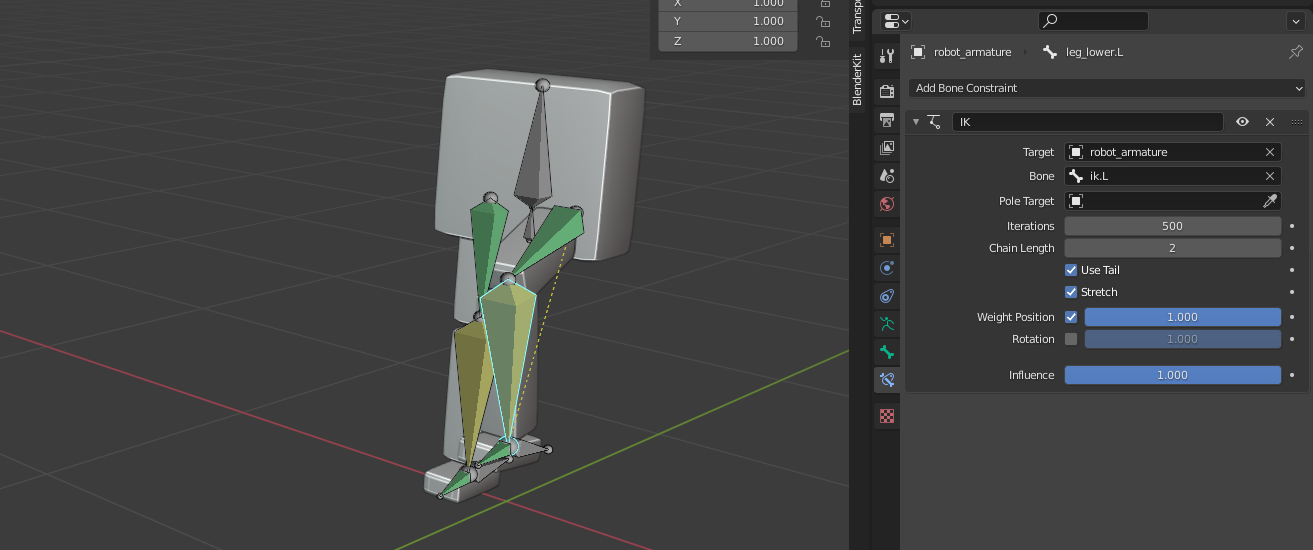
Task: Toggle IK constraint visibility eye icon
Action: (1242, 122)
